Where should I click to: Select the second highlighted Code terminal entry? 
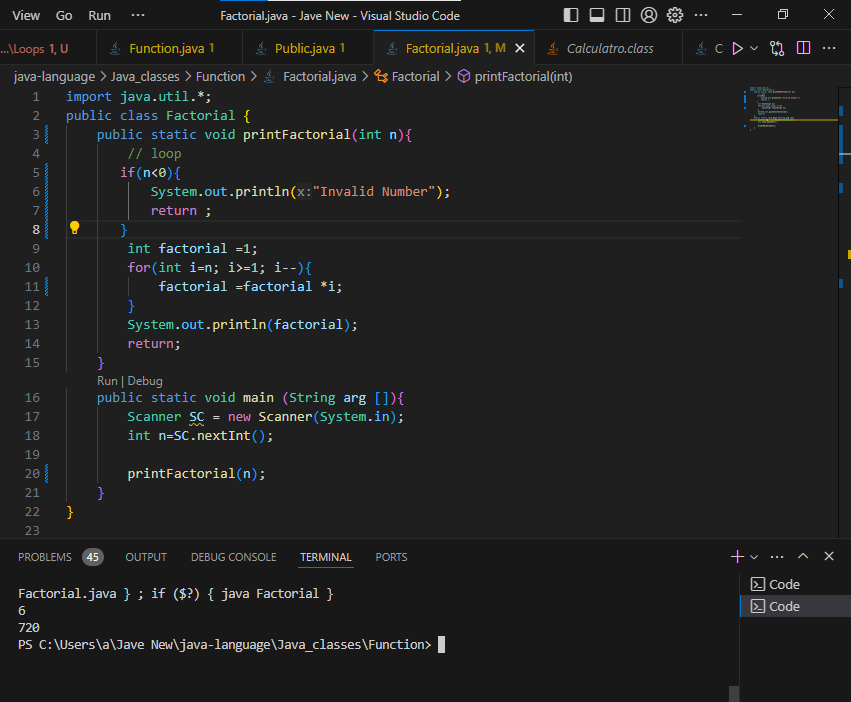(x=795, y=606)
